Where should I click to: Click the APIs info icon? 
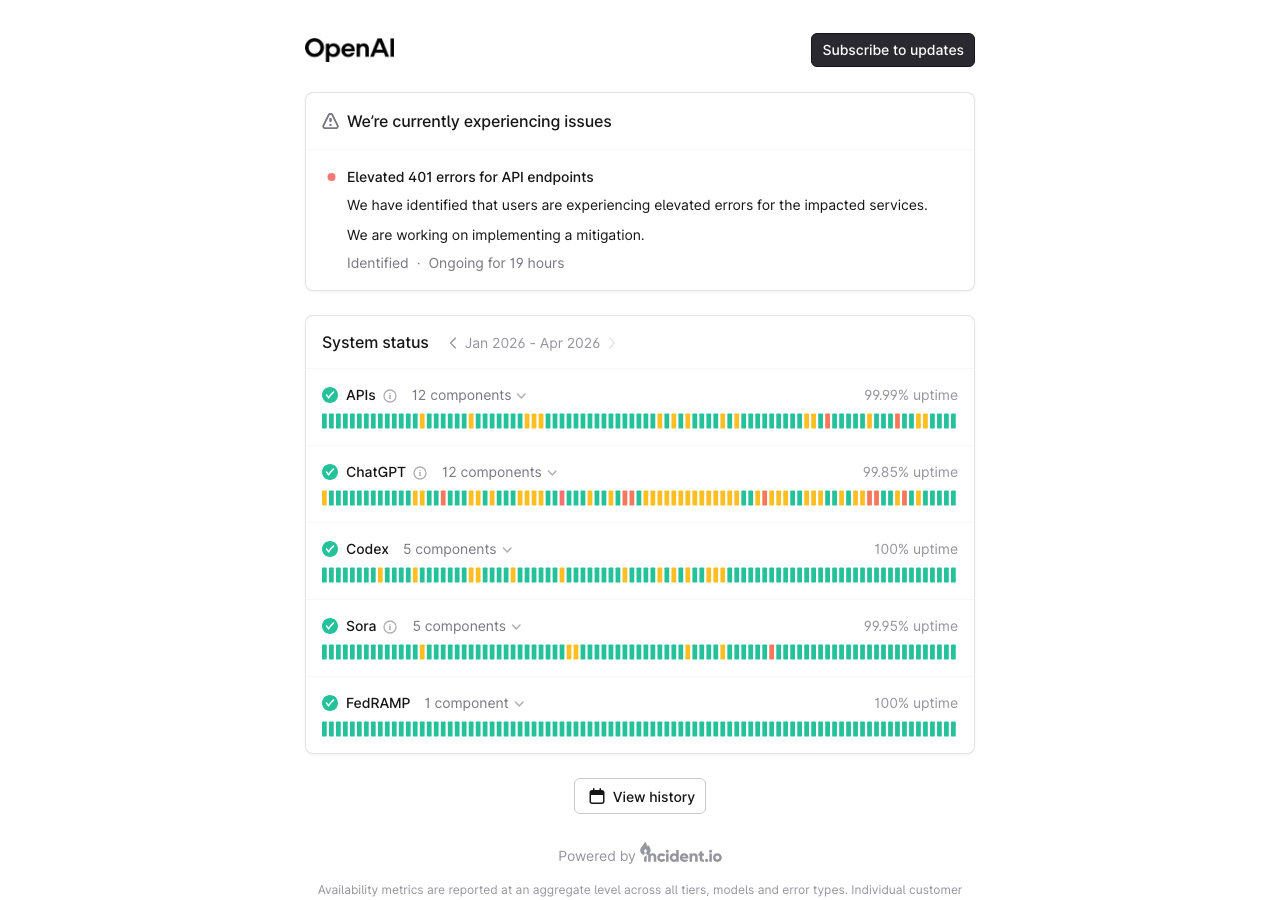coord(390,396)
